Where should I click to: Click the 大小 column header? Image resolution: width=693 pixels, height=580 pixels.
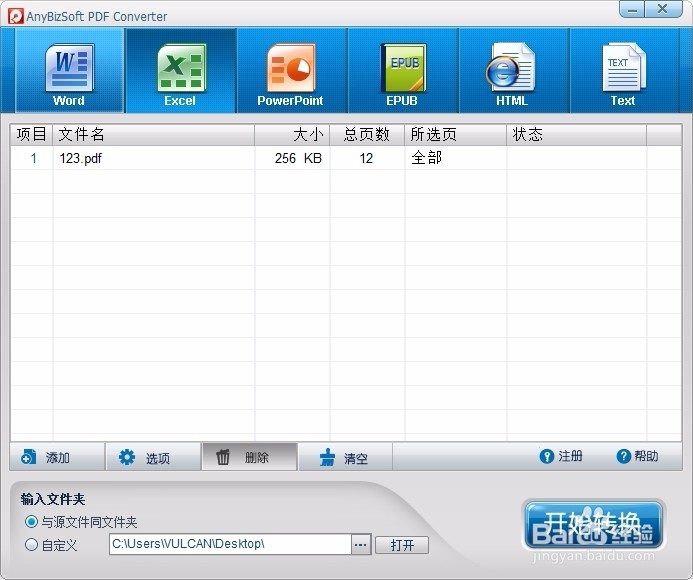coord(292,134)
